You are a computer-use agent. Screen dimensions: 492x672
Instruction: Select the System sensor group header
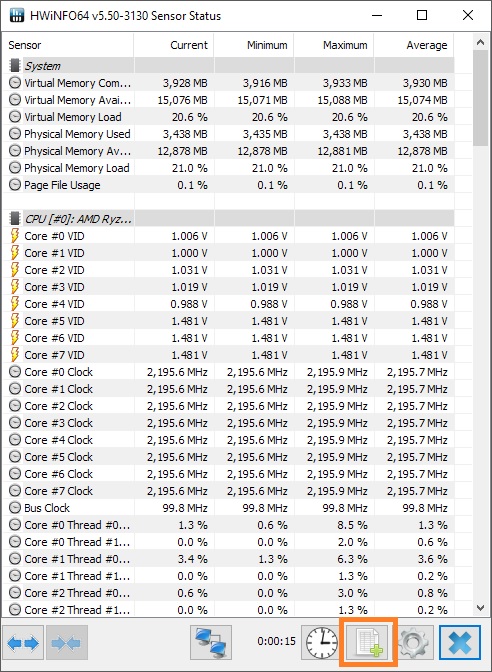228,66
